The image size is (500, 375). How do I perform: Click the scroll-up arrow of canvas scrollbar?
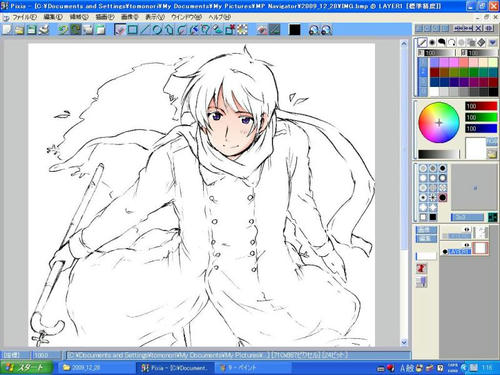(404, 44)
